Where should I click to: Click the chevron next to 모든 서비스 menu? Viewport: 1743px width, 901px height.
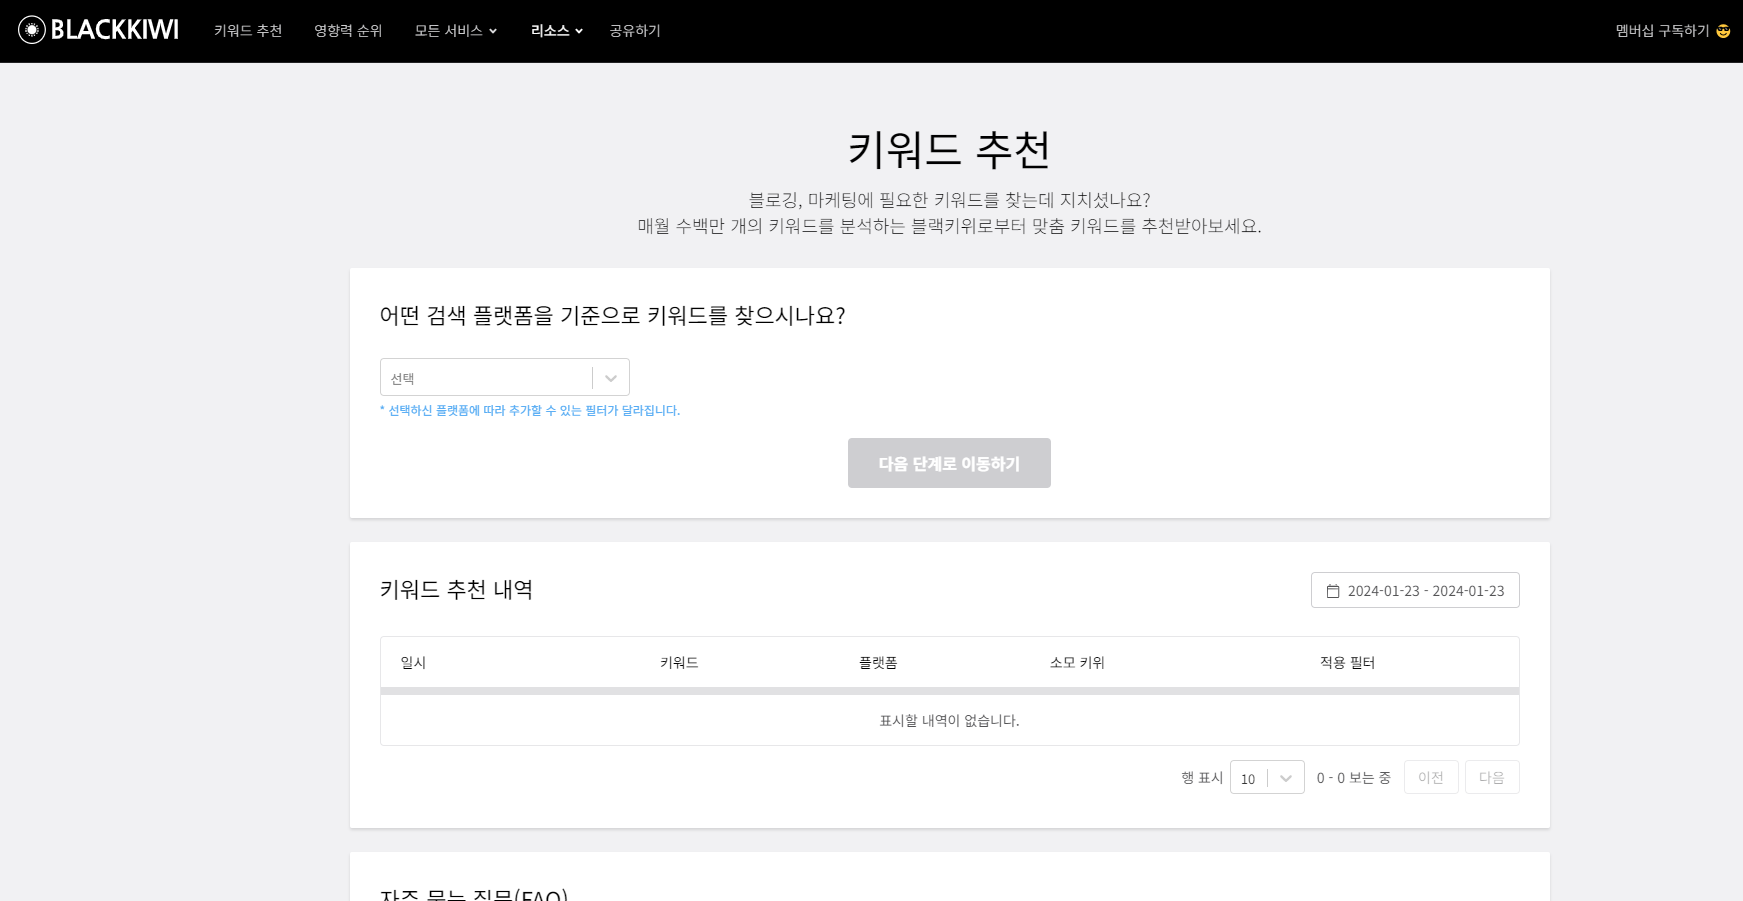click(x=492, y=31)
